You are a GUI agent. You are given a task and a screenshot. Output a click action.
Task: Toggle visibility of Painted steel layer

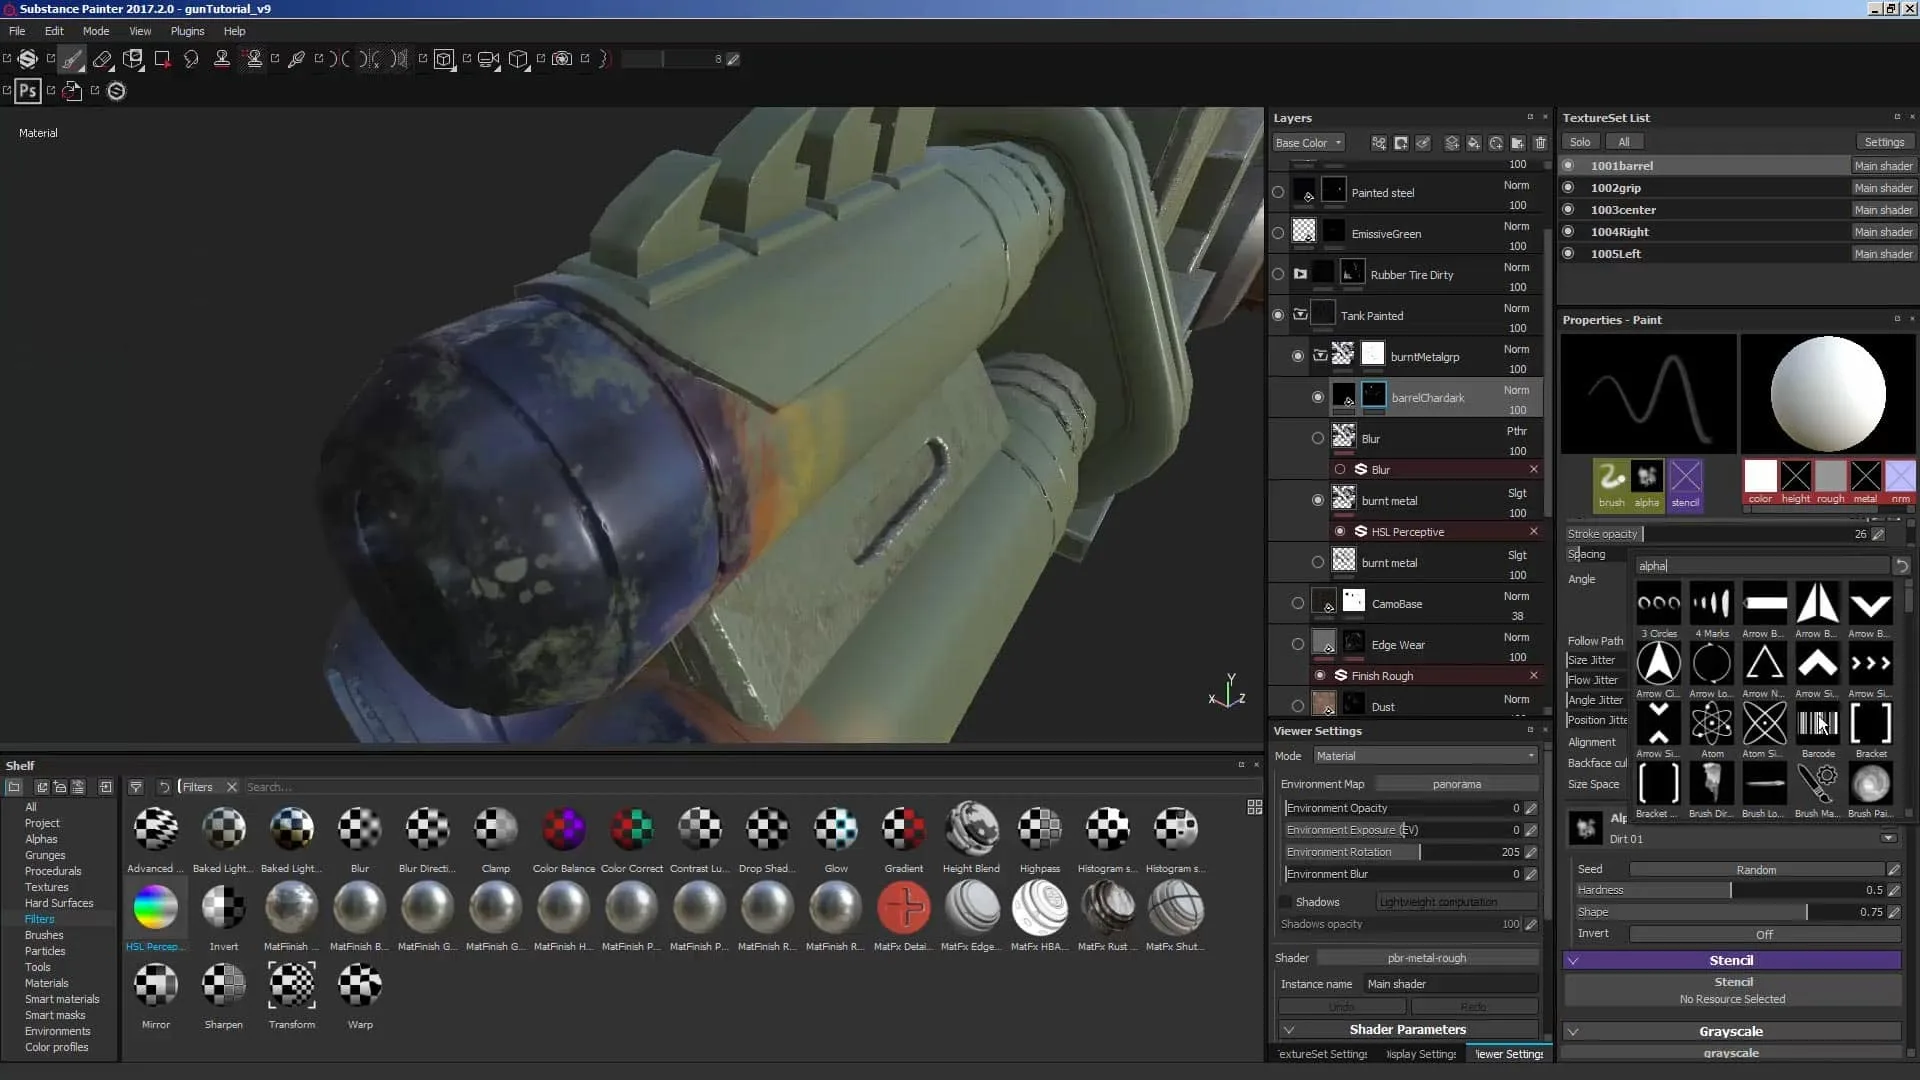pyautogui.click(x=1278, y=192)
